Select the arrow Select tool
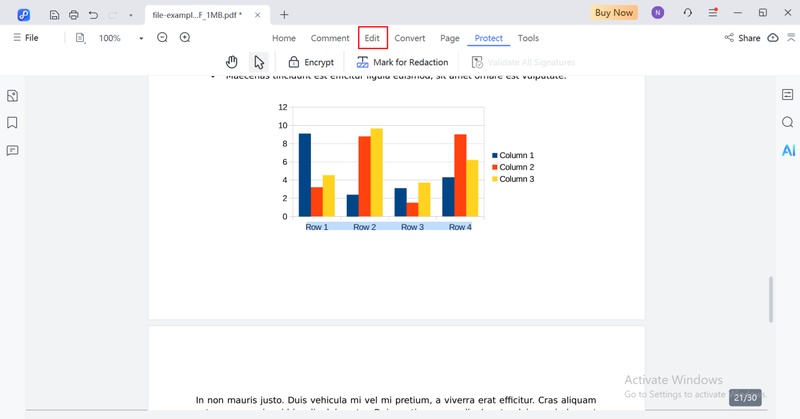This screenshot has width=800, height=419. [259, 62]
